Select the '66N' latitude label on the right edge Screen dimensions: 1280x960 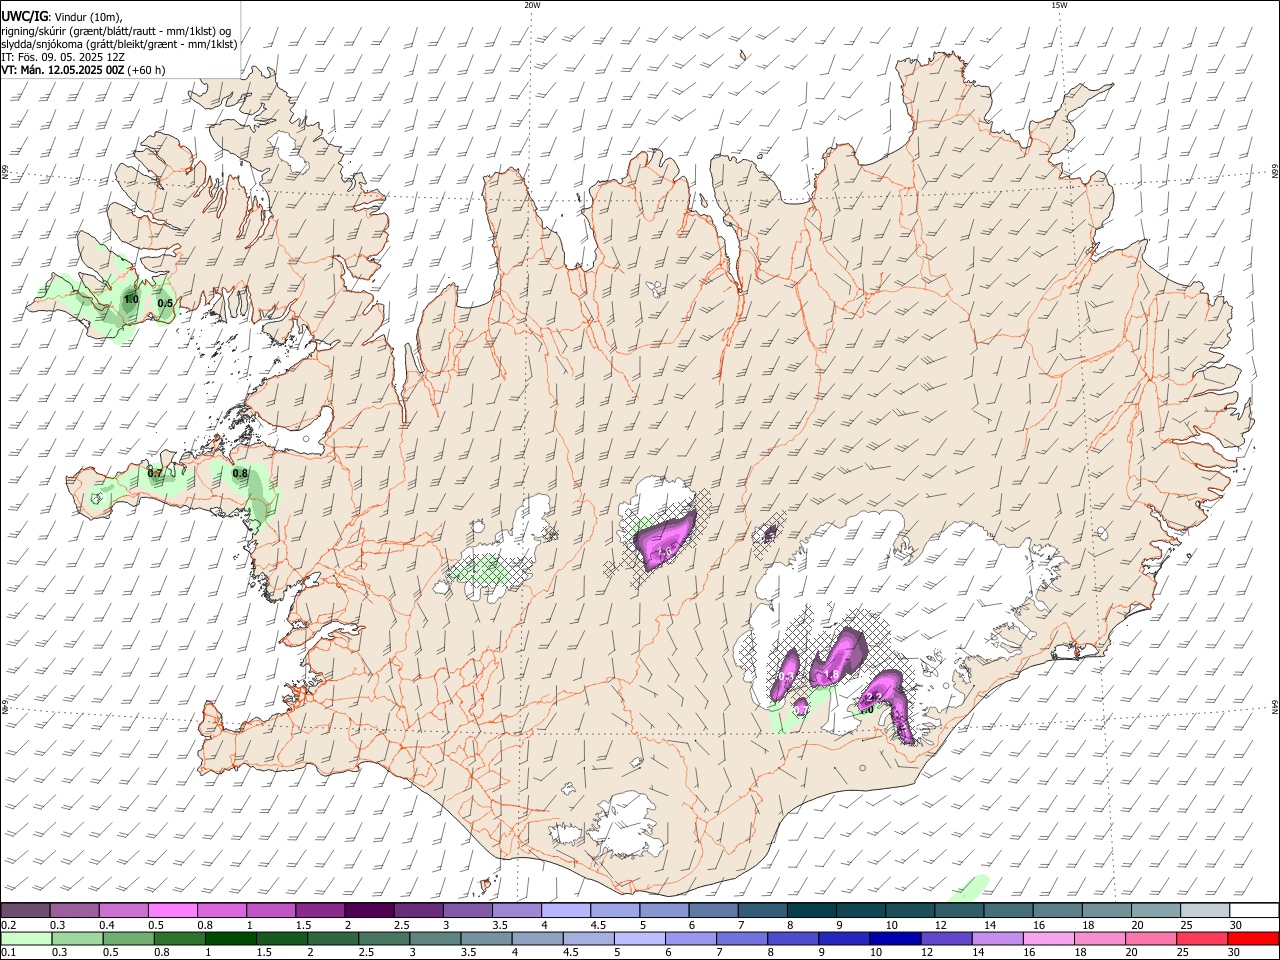tap(1275, 172)
